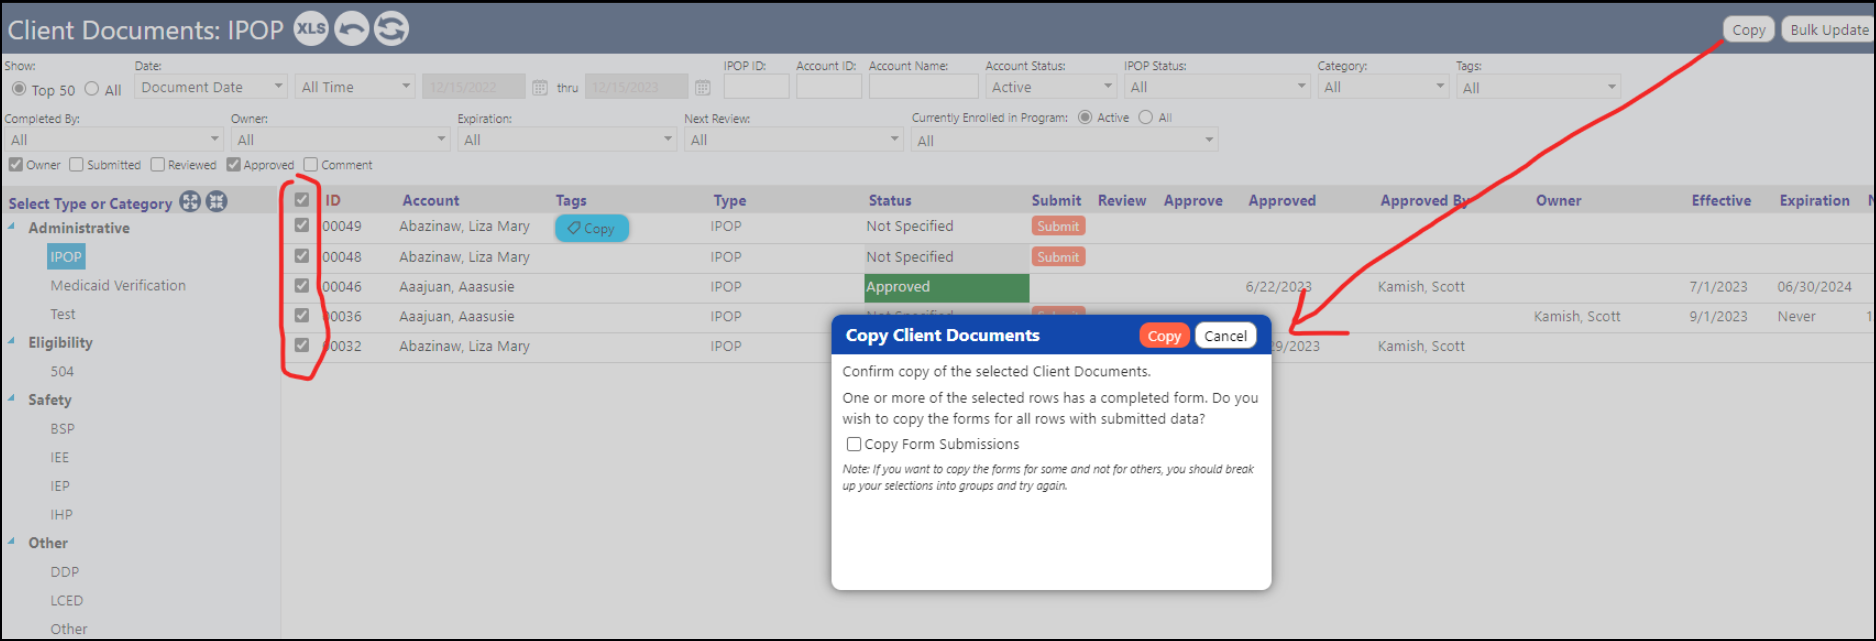The image size is (1876, 641).
Task: Select the Top 50 radio button
Action: [19, 89]
